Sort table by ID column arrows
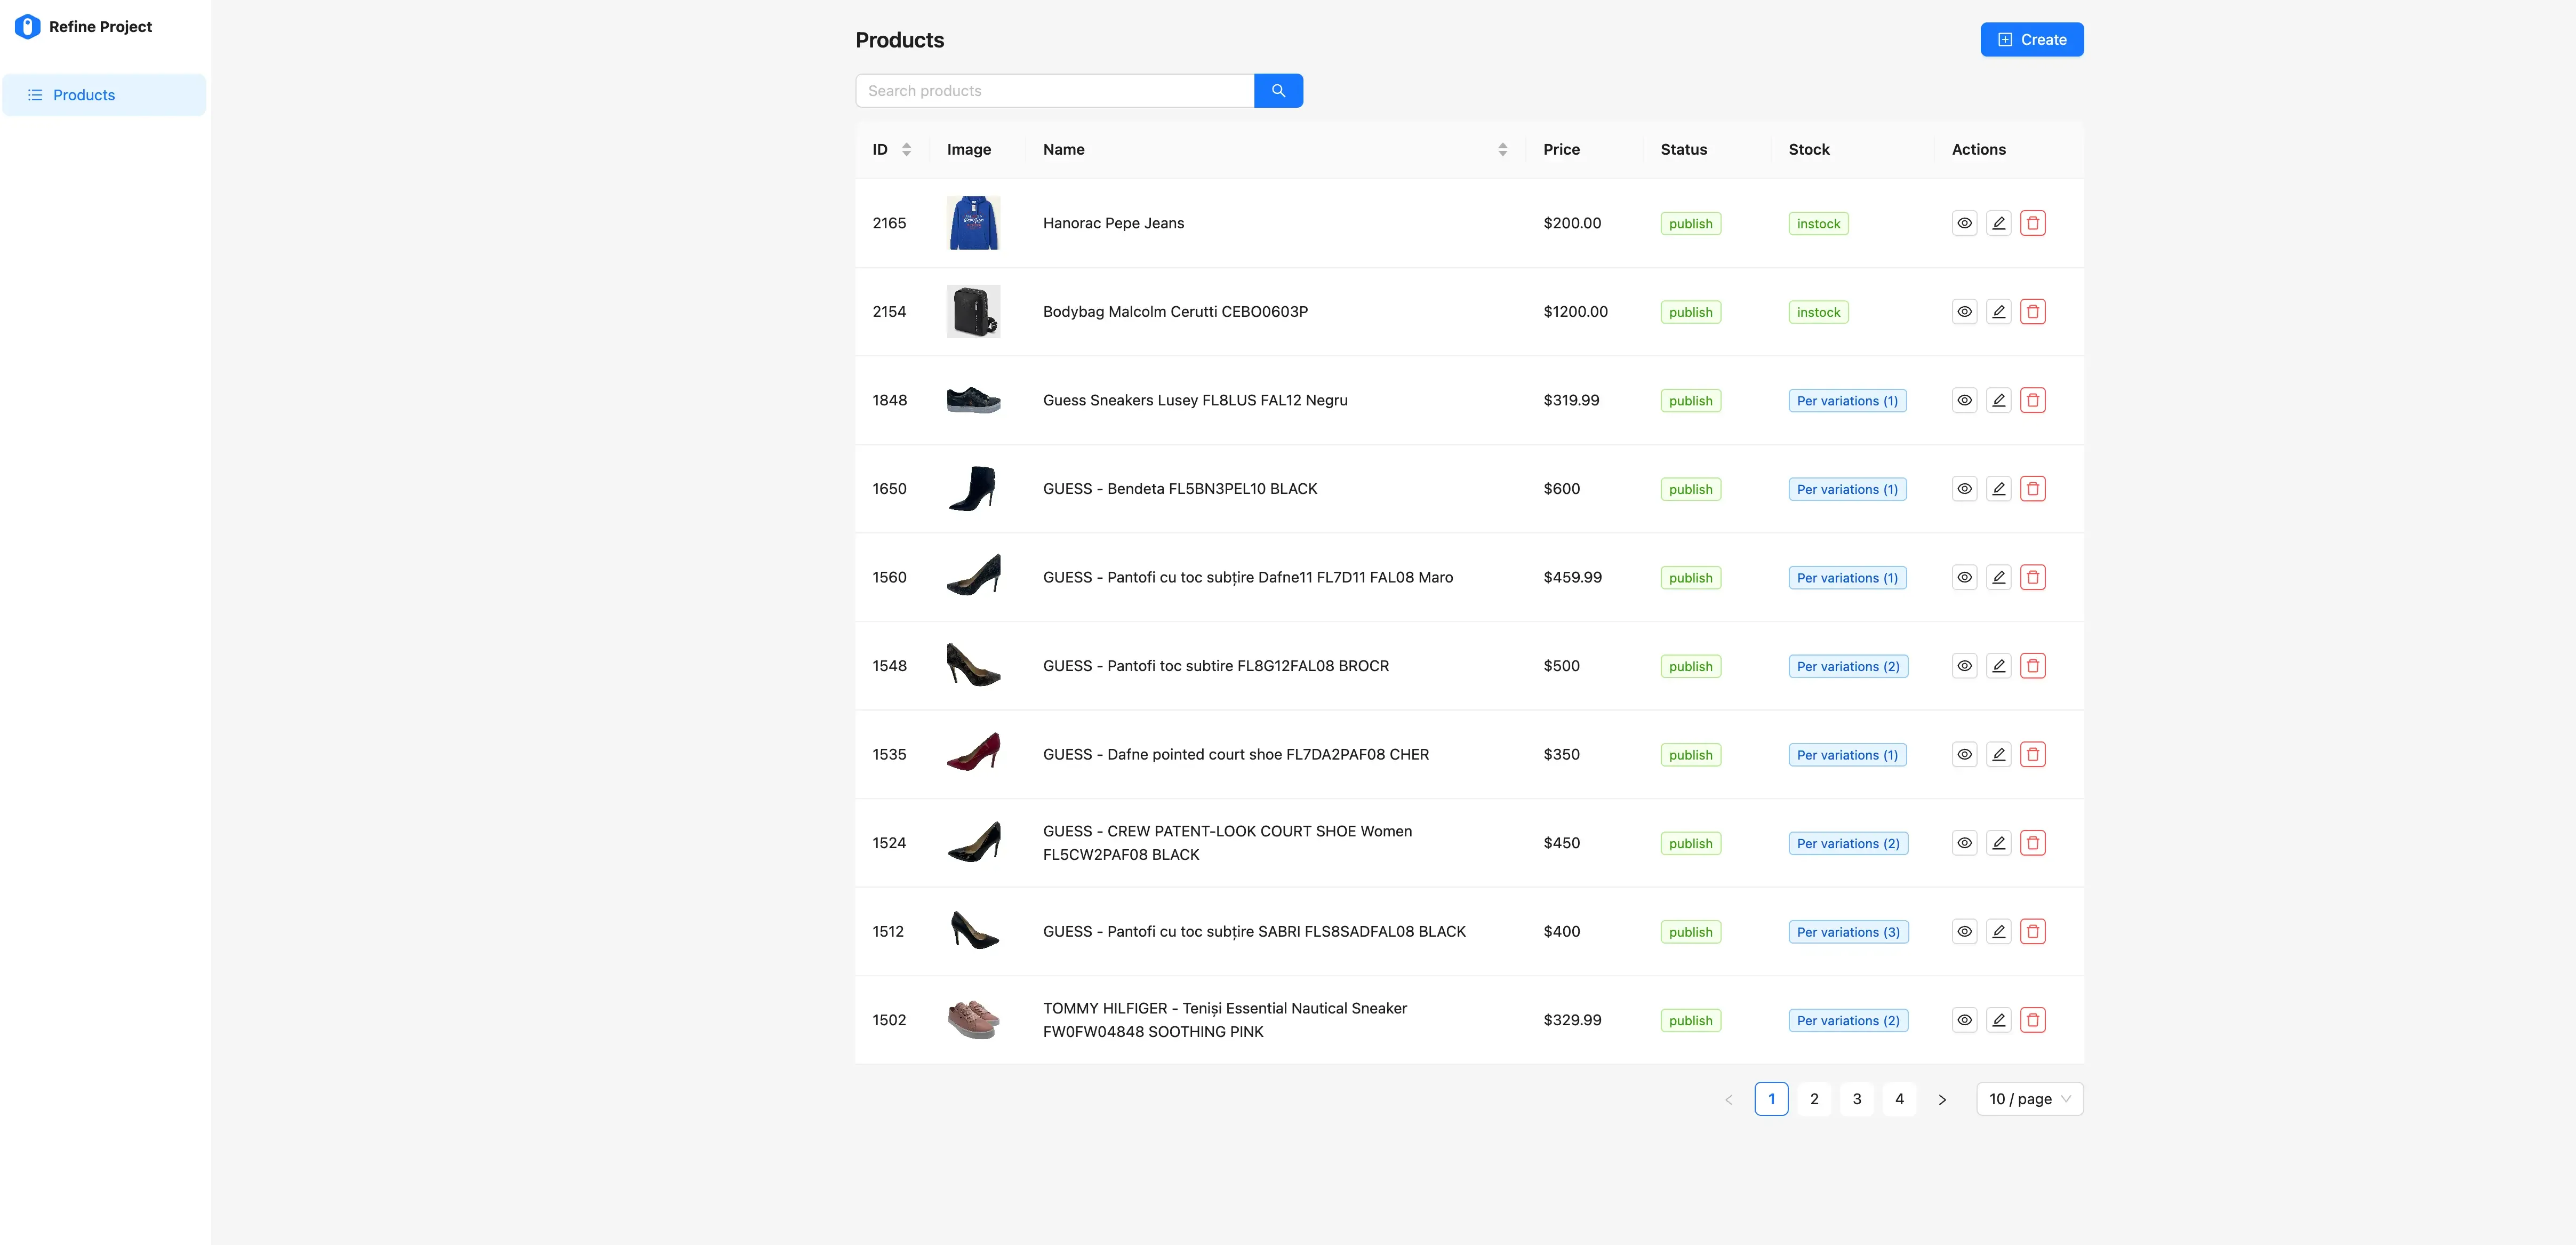The image size is (2576, 1245). pos(906,149)
